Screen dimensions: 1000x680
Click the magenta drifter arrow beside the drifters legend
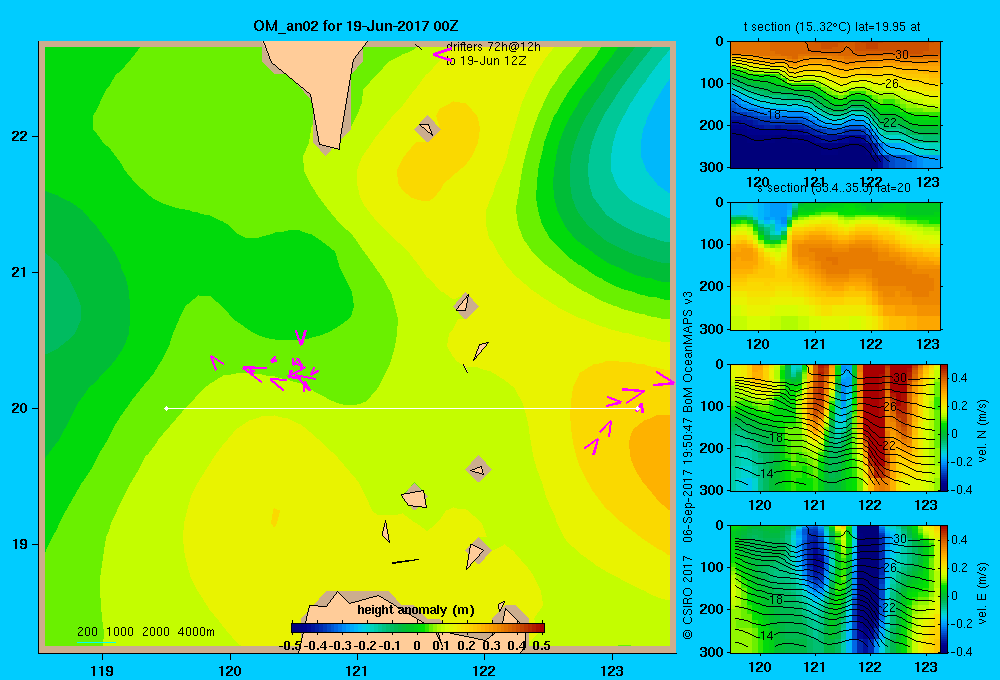(442, 54)
